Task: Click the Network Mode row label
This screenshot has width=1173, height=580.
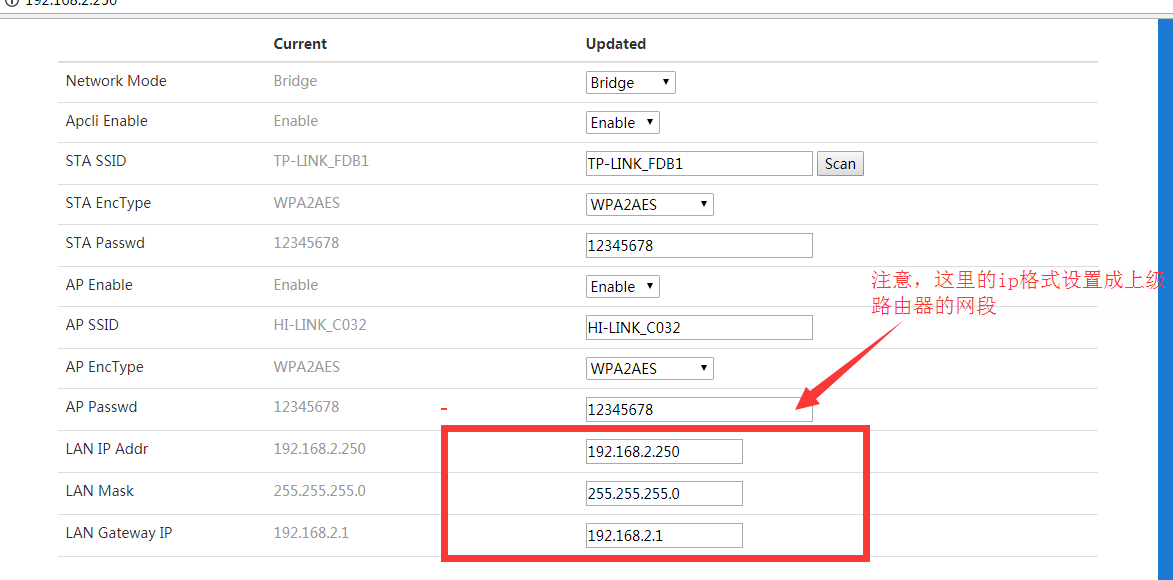Action: pos(116,81)
